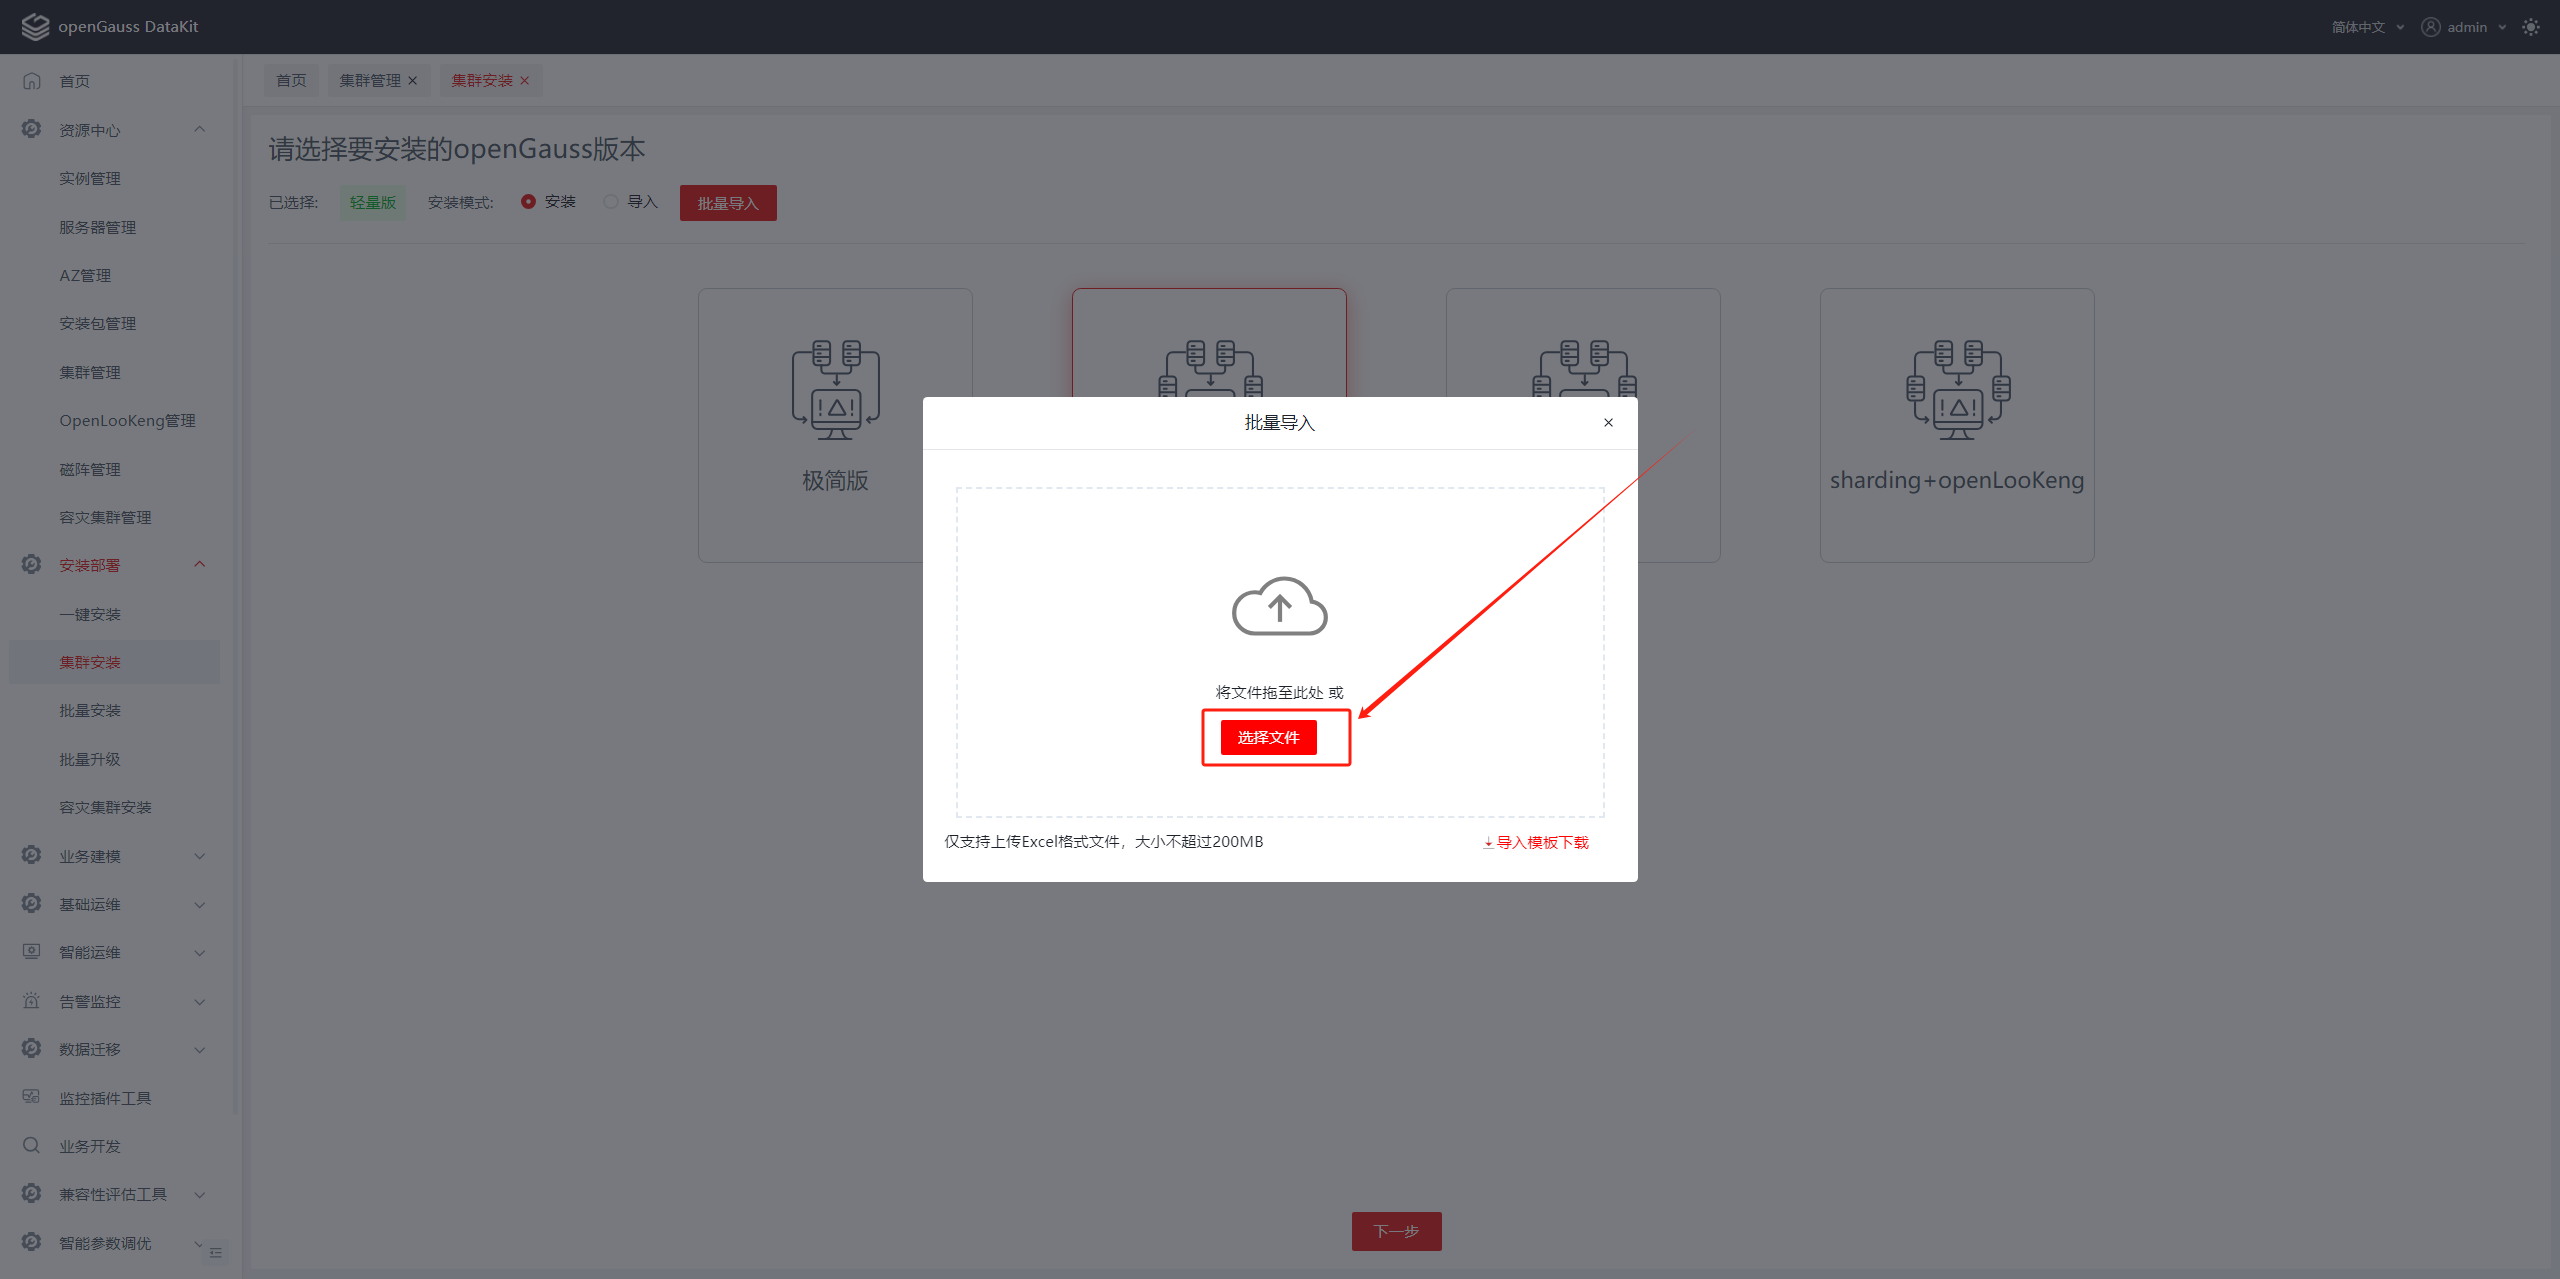The width and height of the screenshot is (2560, 1279).
Task: Click the sidebar collapse icon at bottom
Action: 216,1253
